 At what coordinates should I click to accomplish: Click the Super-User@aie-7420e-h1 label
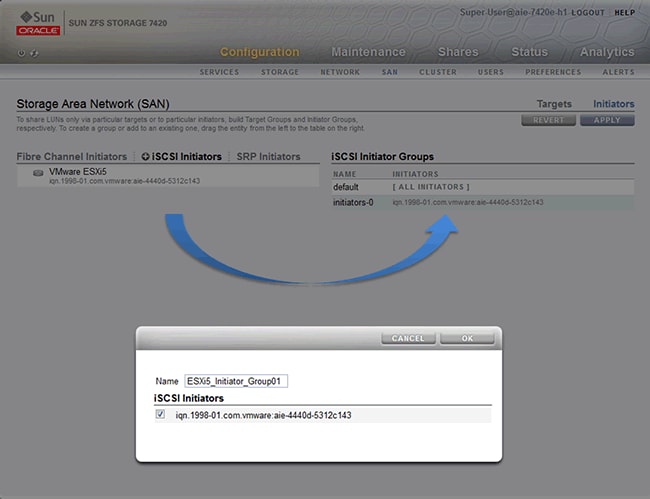coord(513,12)
